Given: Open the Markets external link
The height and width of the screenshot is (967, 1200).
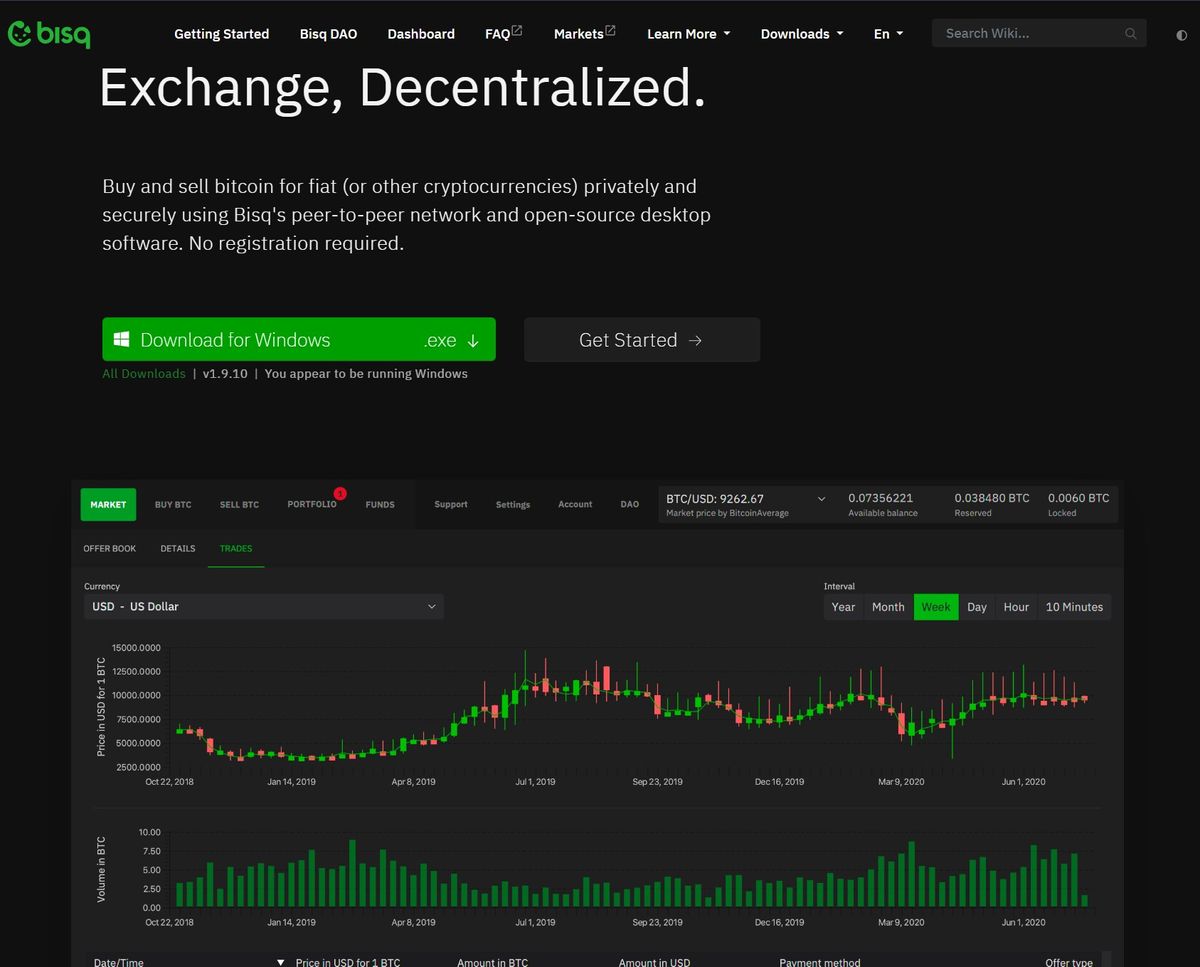Looking at the screenshot, I should 584,34.
